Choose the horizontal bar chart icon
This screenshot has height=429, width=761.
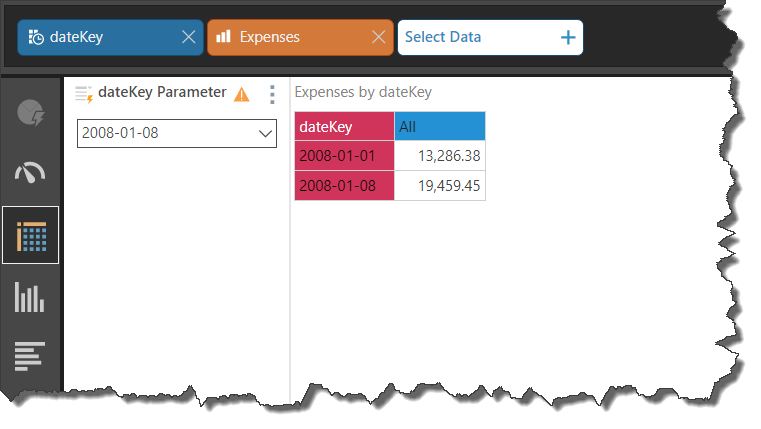31,356
